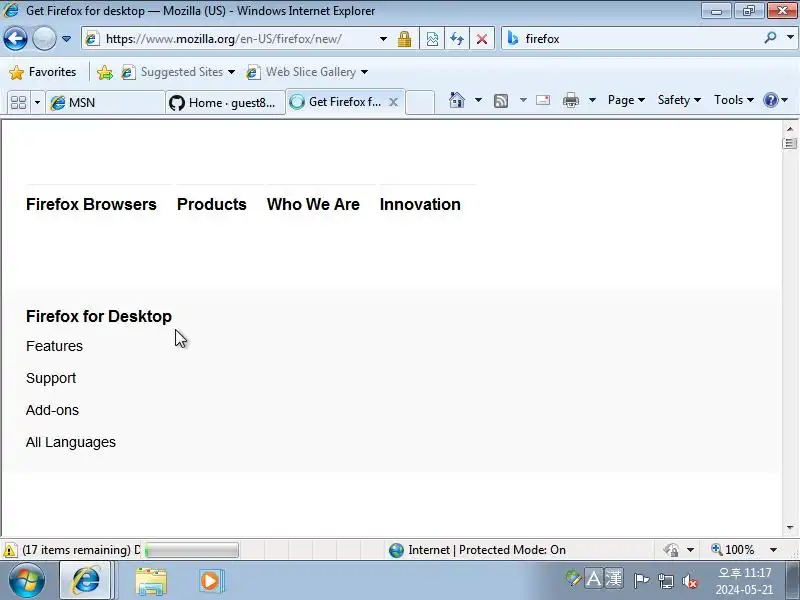
Task: Click the page loading progress bar
Action: pyautogui.click(x=191, y=550)
